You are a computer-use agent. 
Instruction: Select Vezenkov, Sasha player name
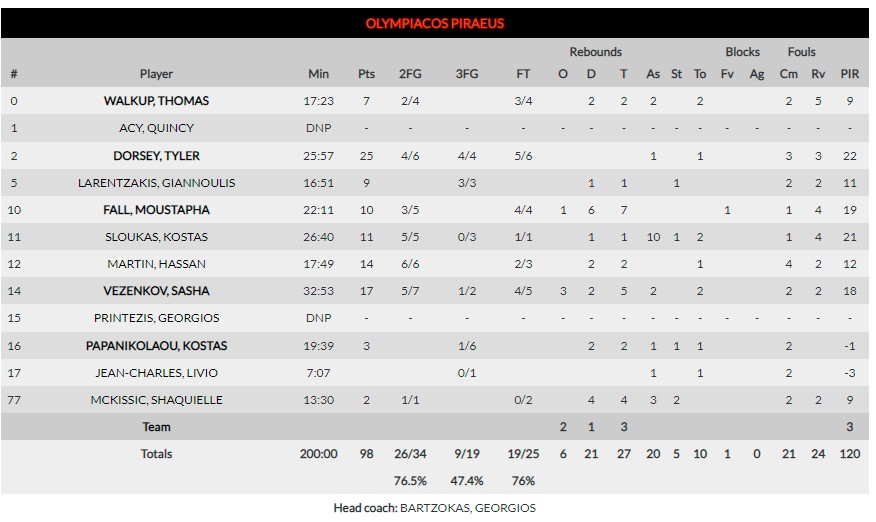tap(156, 291)
